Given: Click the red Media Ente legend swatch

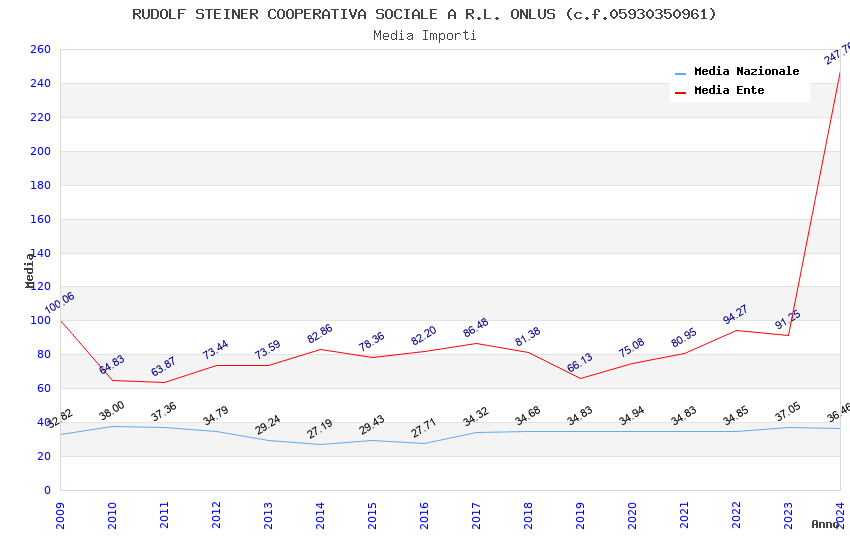Looking at the screenshot, I should click(x=680, y=93).
